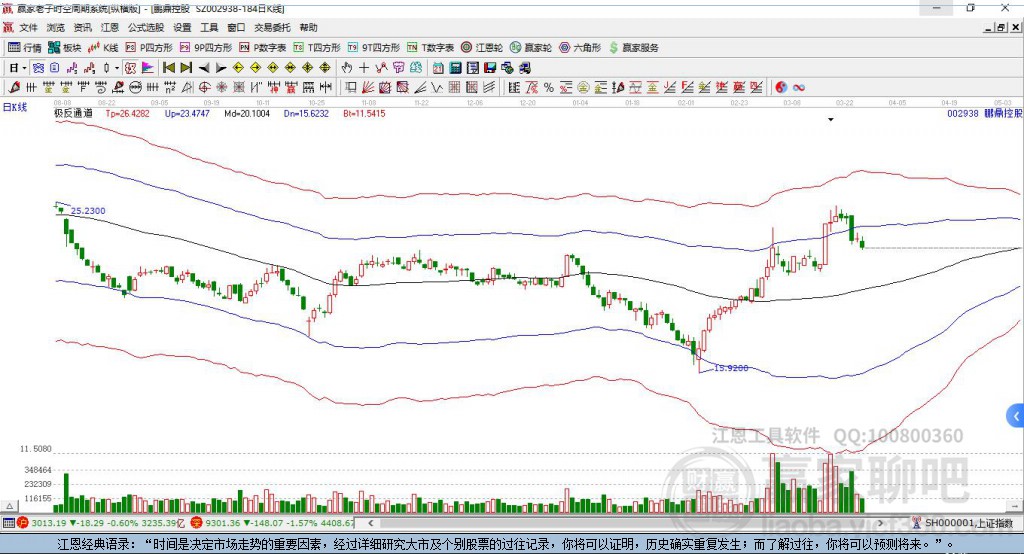
Task: Open the 行情 market quotes view
Action: 24,48
